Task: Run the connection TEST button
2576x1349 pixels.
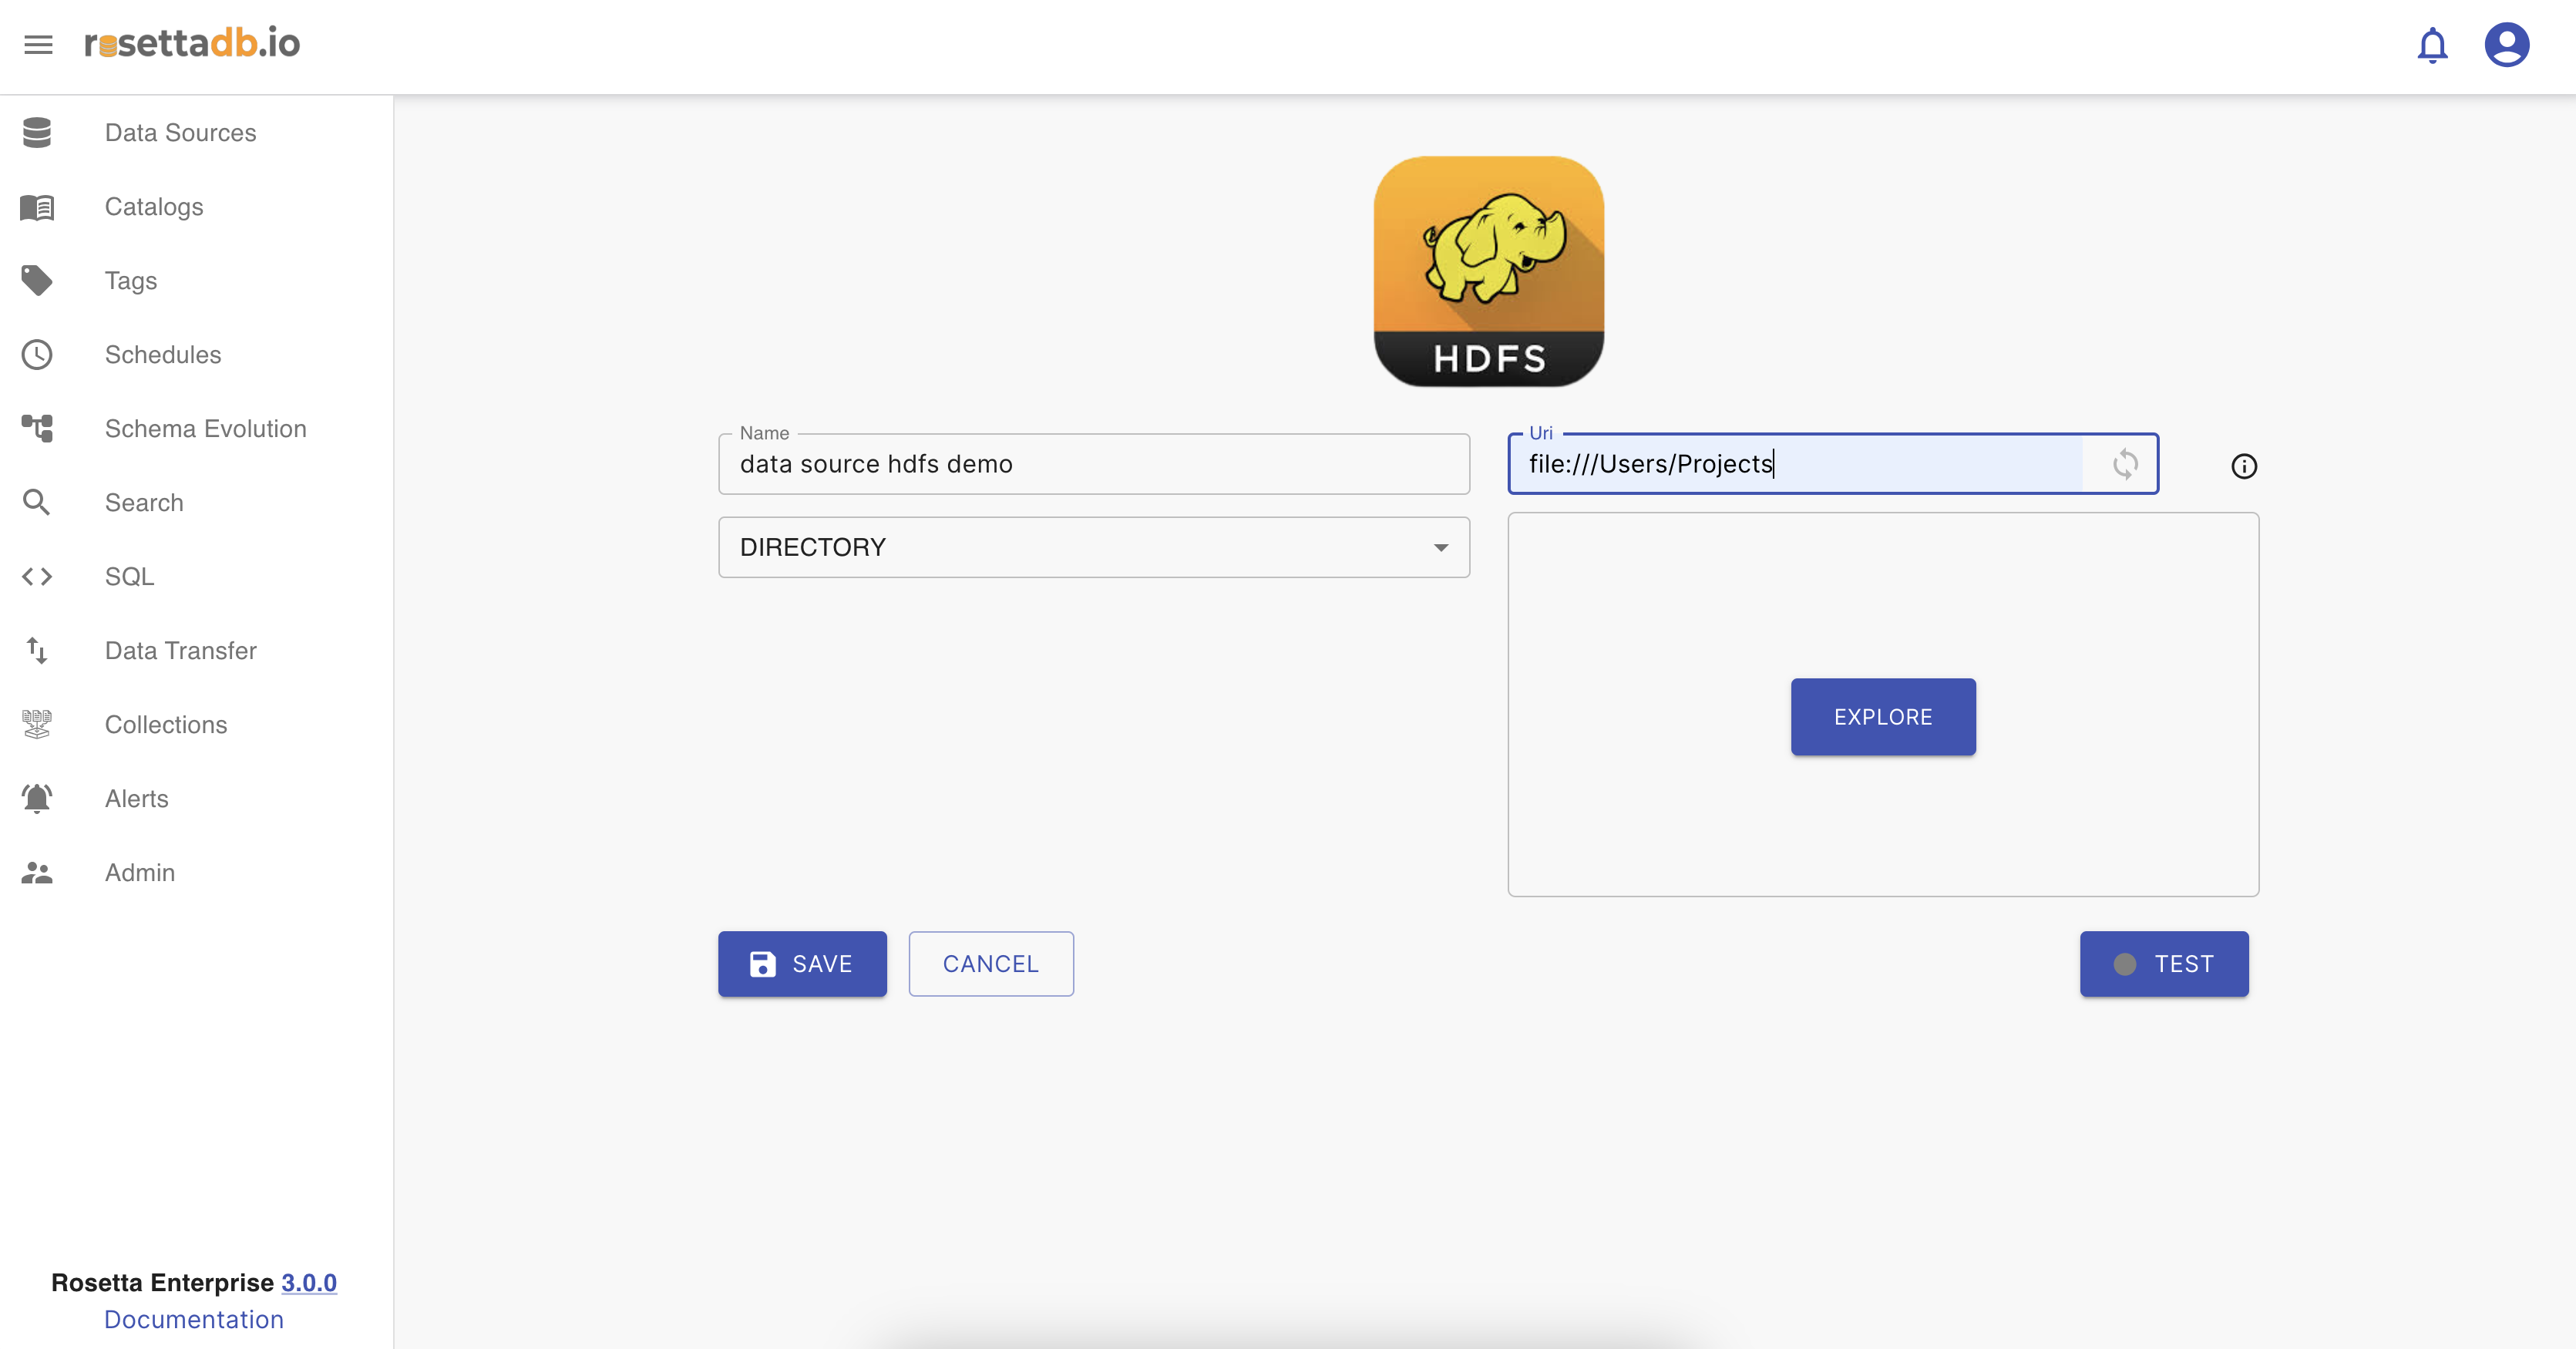Action: (2163, 964)
